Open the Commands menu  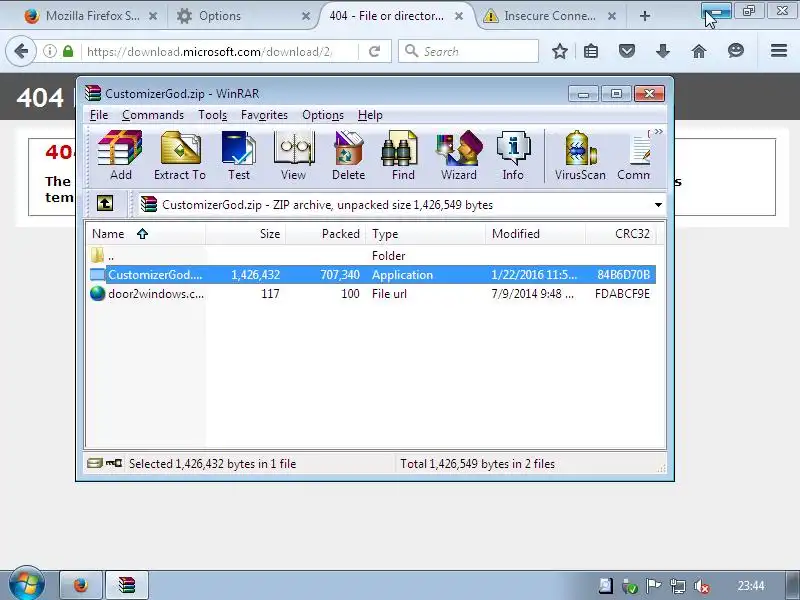(153, 115)
